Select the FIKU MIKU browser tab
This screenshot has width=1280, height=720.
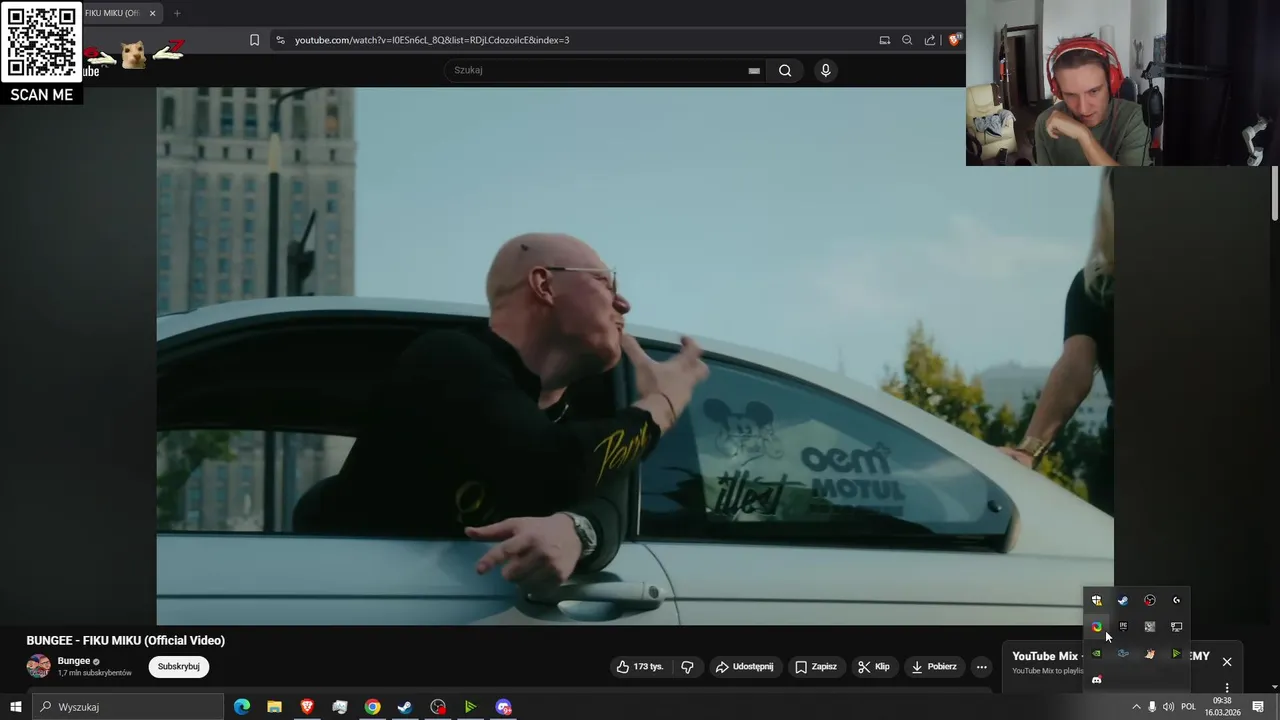point(113,13)
